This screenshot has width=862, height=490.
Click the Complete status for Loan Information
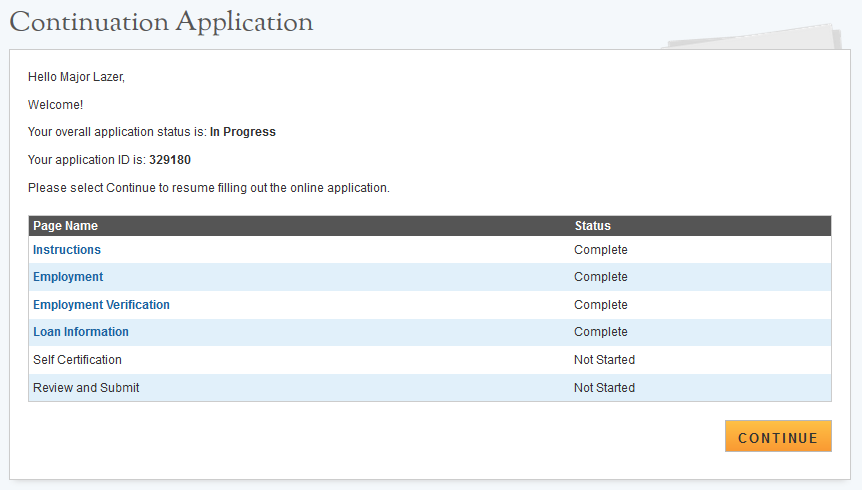point(601,332)
